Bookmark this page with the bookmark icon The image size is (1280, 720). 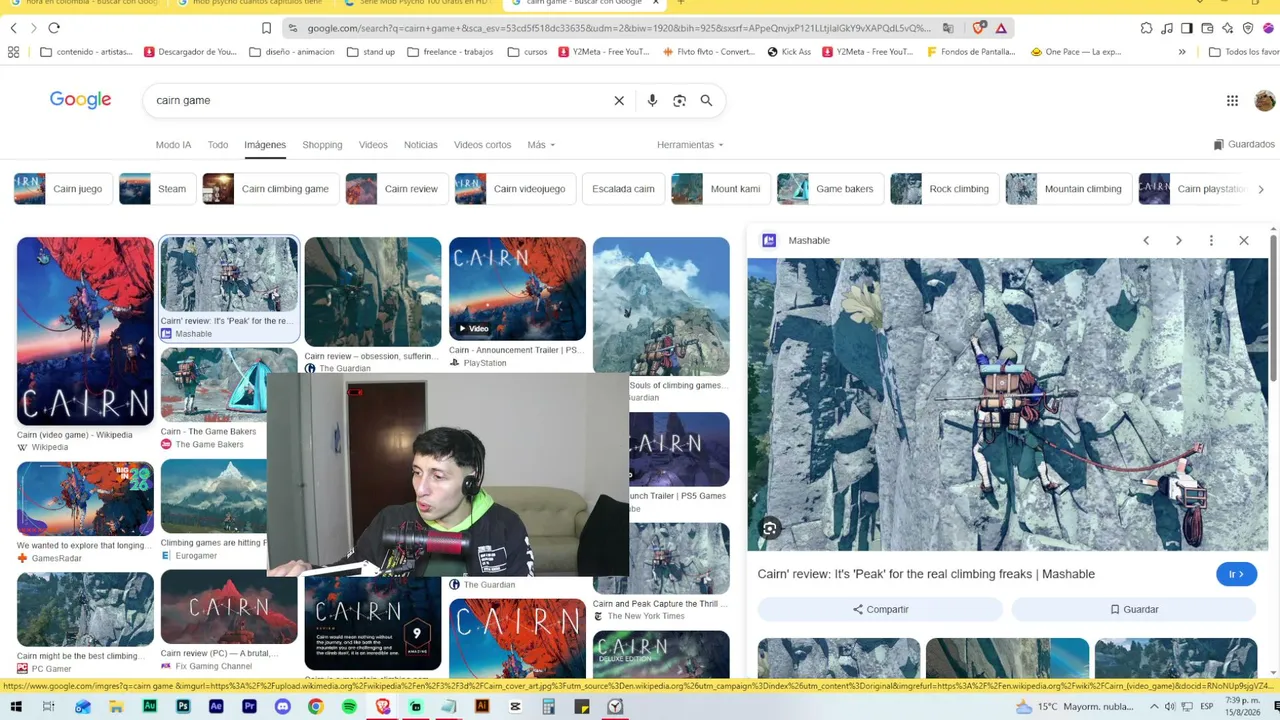[x=266, y=28]
